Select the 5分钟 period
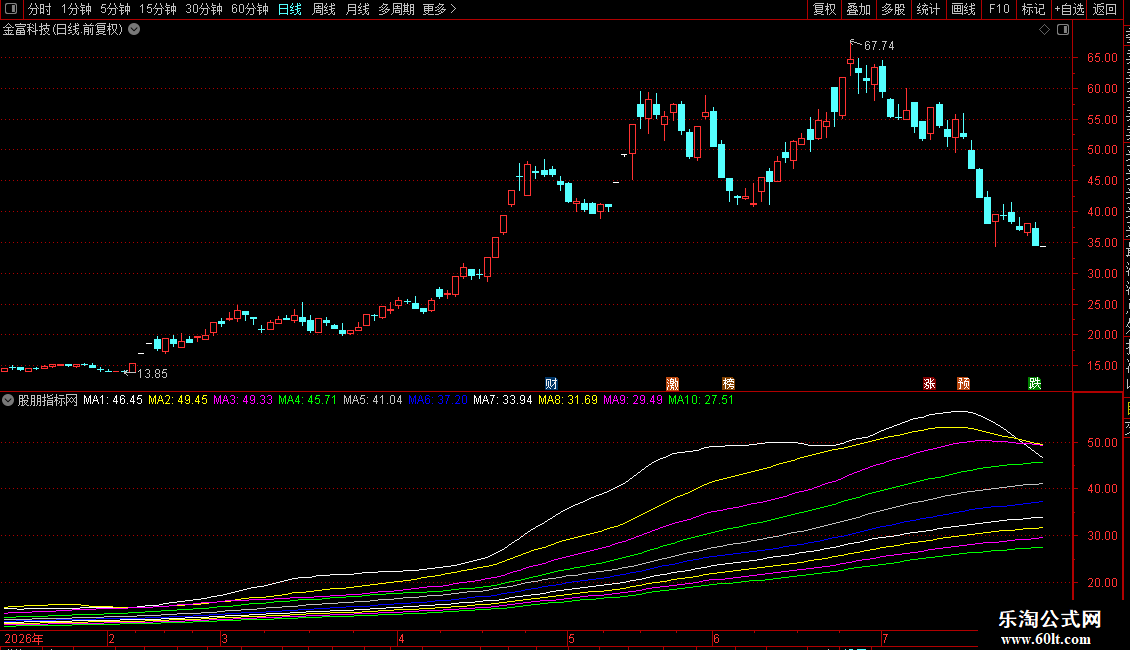The width and height of the screenshot is (1130, 650). tap(115, 9)
